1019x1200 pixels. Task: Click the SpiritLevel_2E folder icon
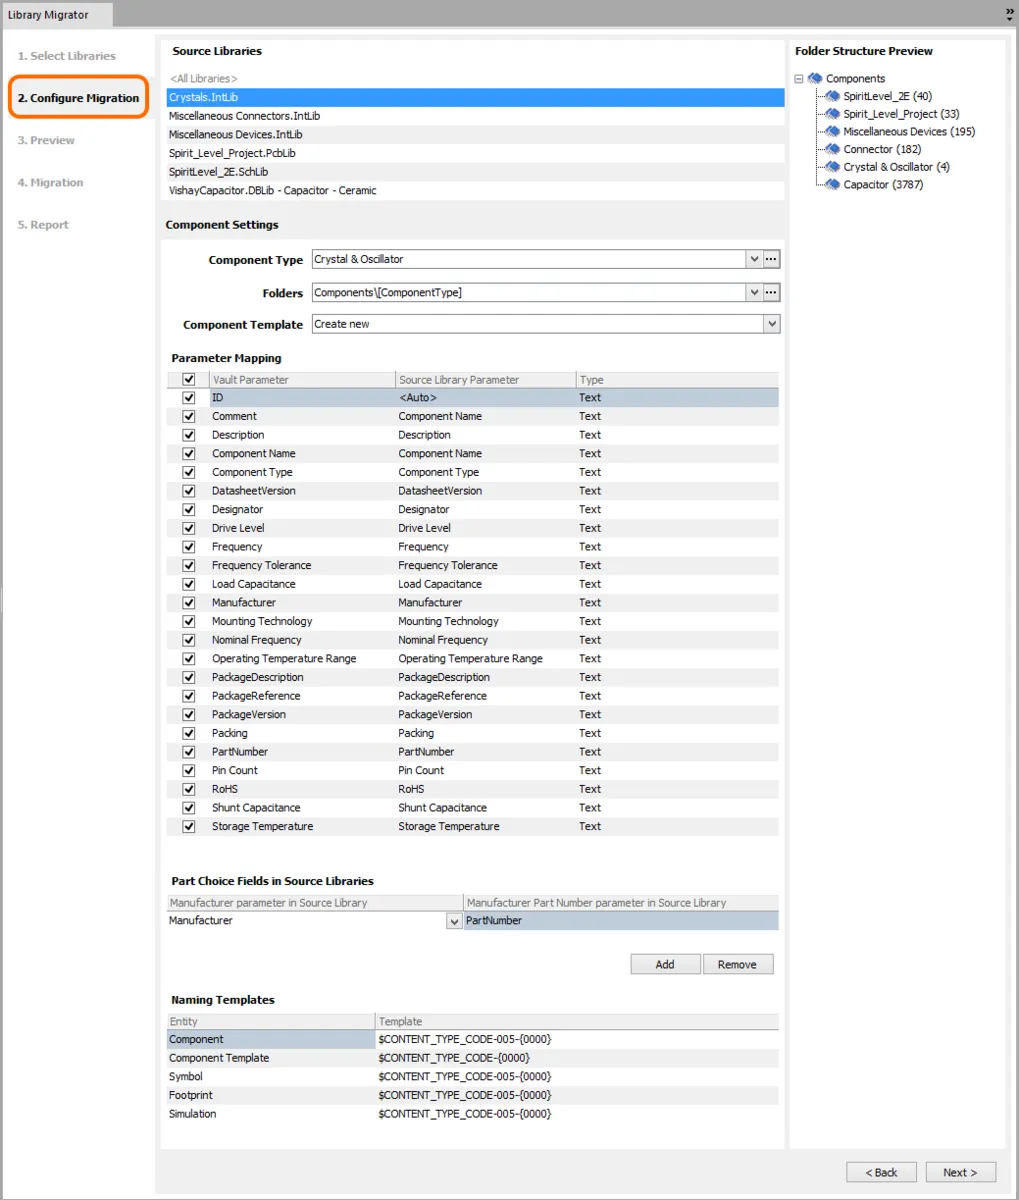(832, 96)
